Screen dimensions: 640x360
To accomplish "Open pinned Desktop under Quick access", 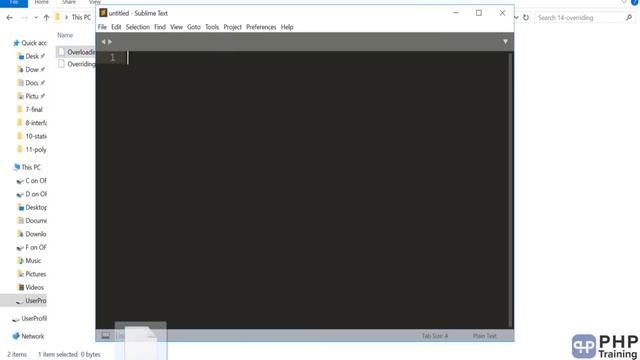I will pos(31,56).
